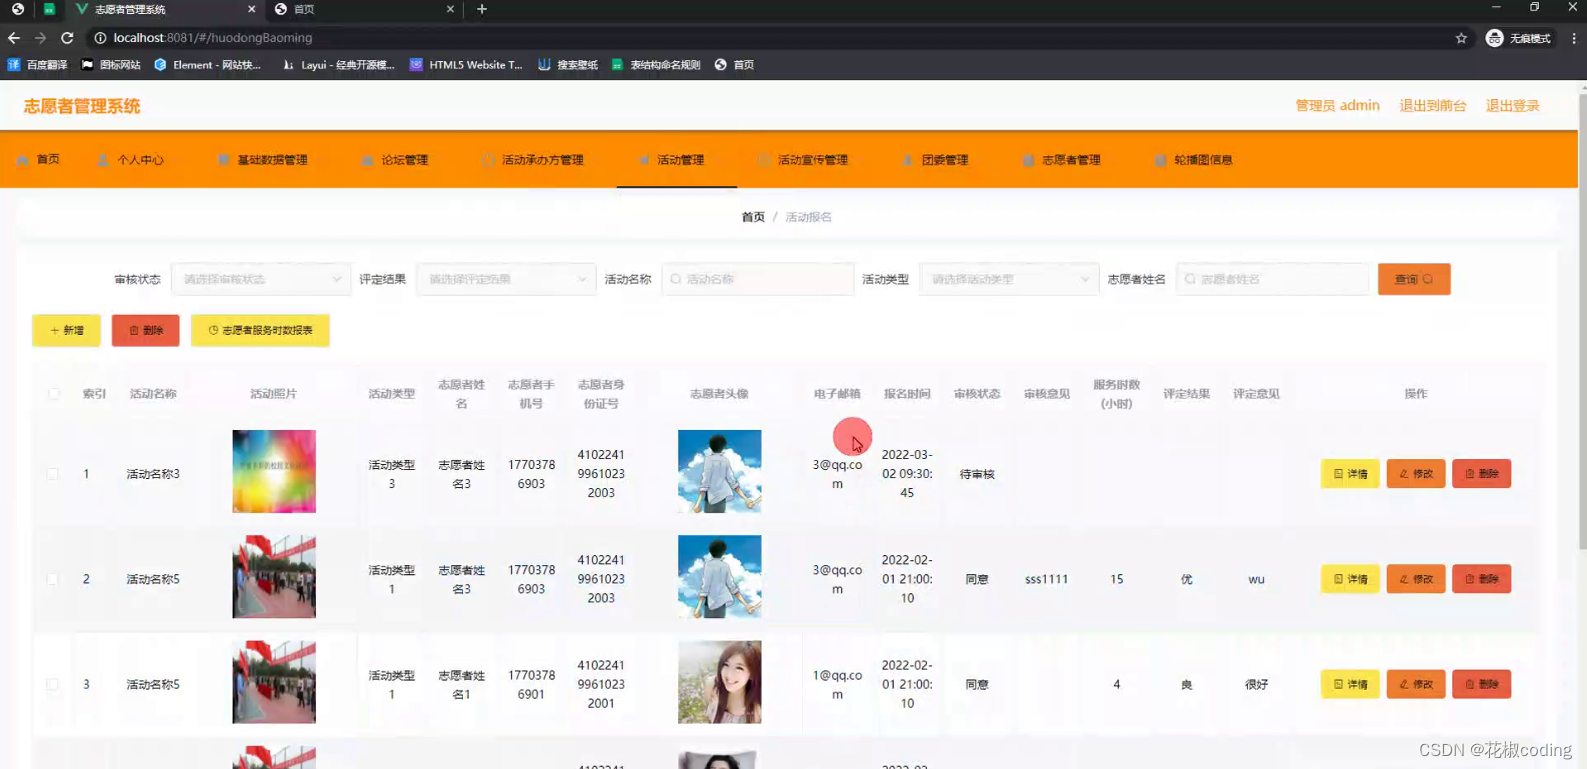Go back with browser back arrow

[14, 38]
